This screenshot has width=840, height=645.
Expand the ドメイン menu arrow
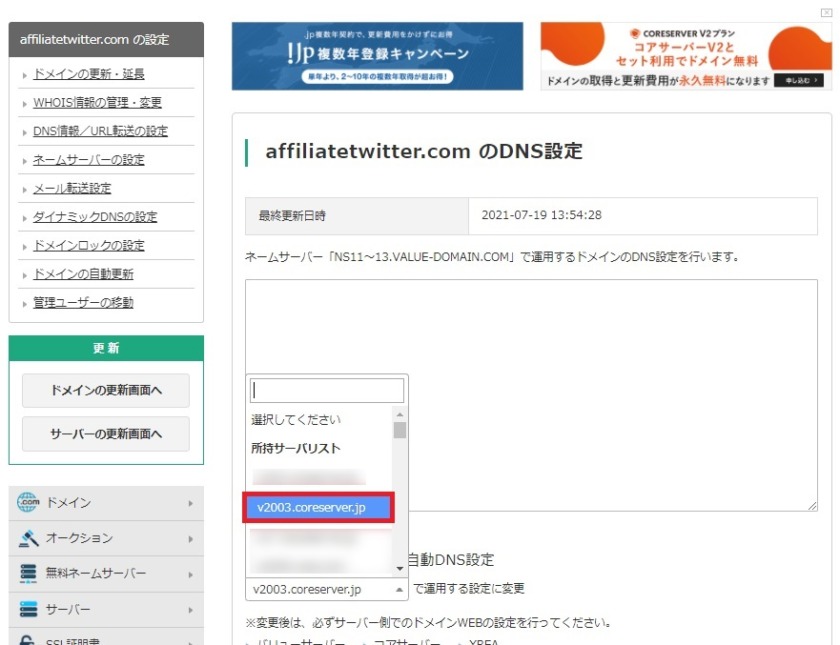pos(190,504)
